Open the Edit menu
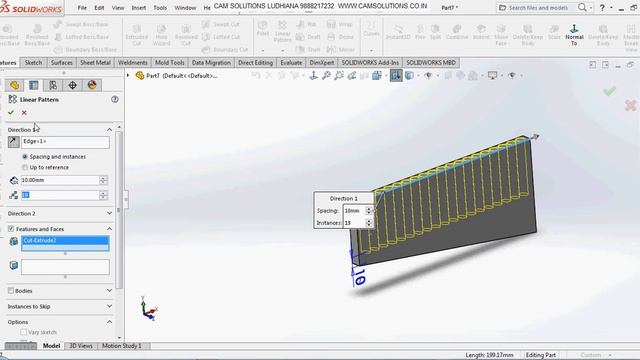This screenshot has height=360, width=640. coord(99,8)
